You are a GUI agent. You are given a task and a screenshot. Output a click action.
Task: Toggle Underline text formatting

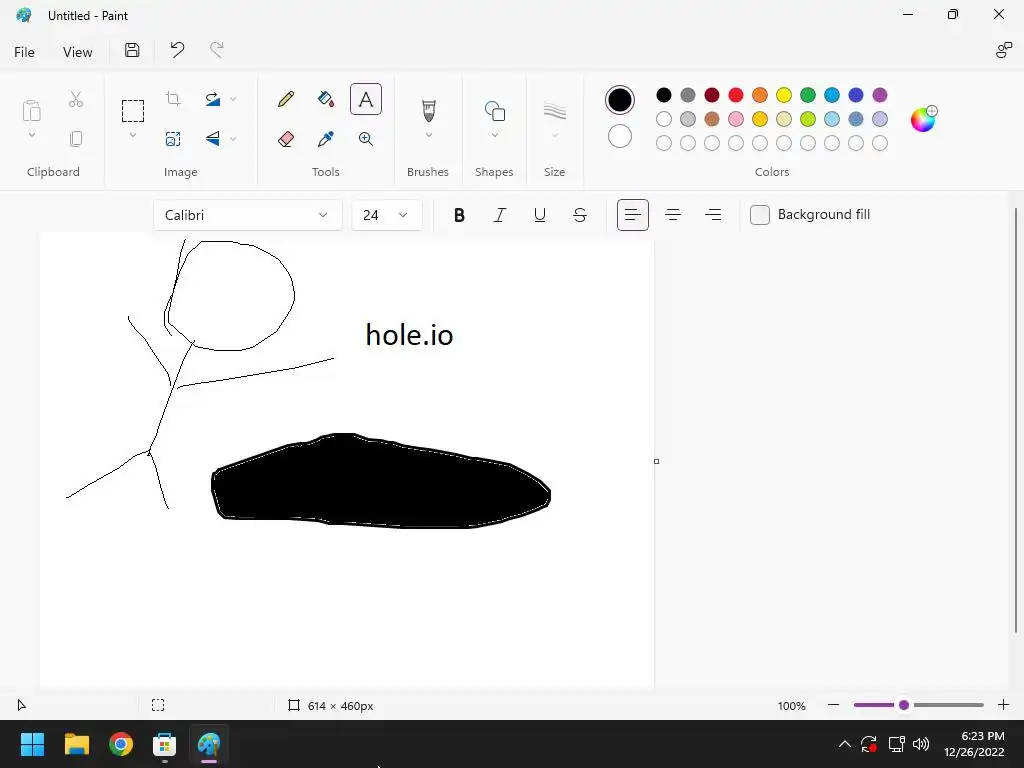point(539,215)
